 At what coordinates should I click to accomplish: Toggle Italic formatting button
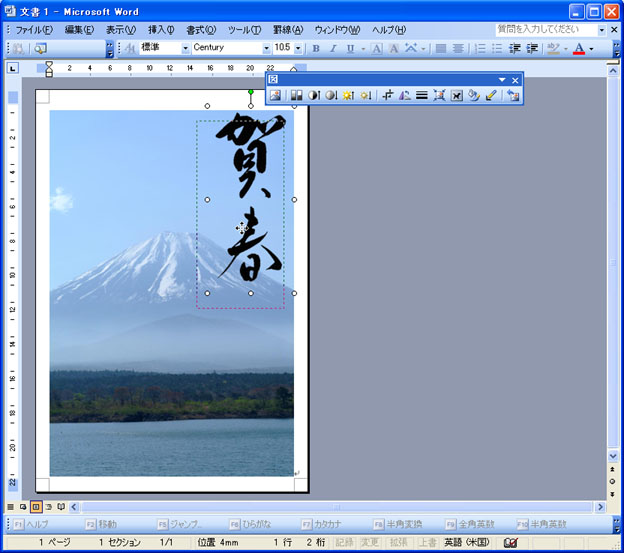(332, 48)
